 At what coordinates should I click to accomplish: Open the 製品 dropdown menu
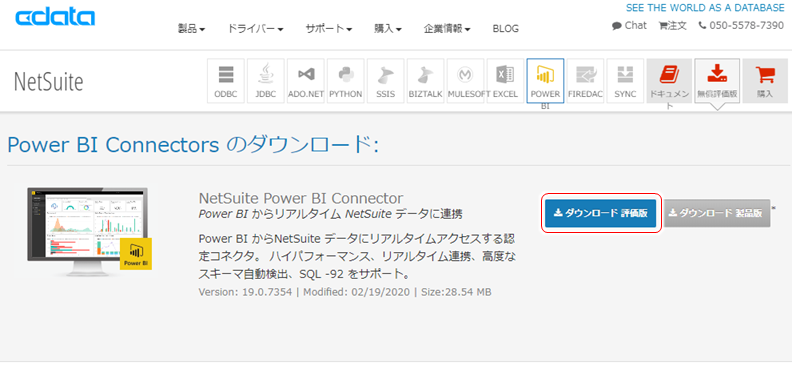[191, 29]
